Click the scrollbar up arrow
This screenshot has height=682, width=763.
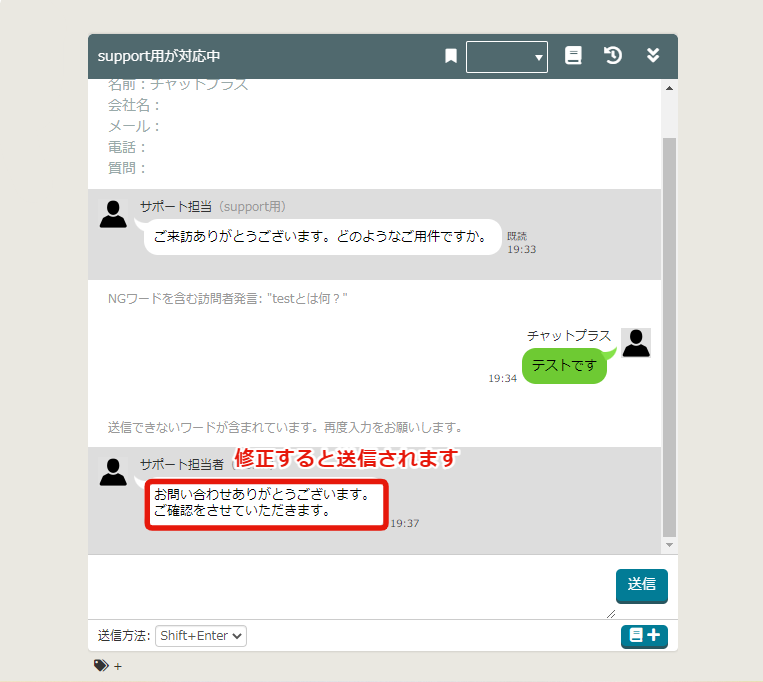click(x=669, y=88)
